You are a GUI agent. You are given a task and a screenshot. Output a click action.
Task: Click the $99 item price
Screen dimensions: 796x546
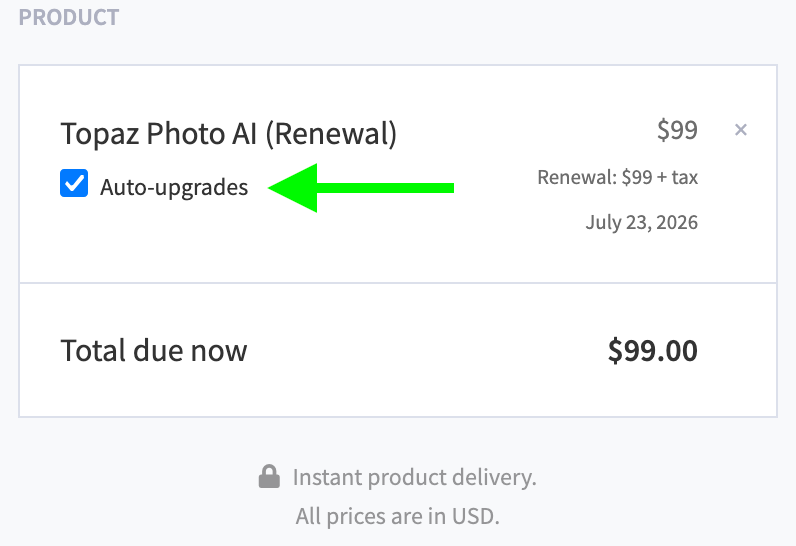[677, 130]
